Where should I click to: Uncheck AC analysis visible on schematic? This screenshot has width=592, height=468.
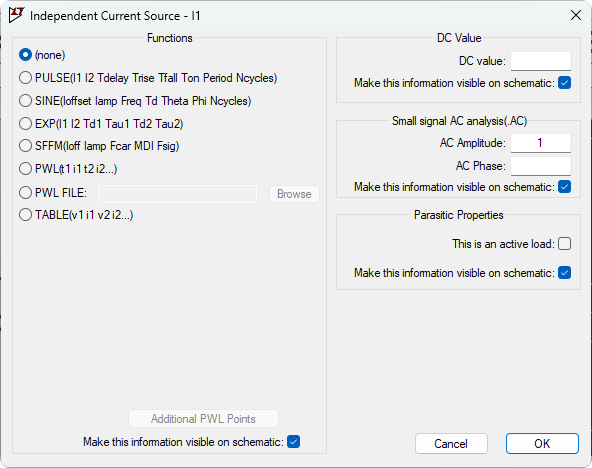(564, 187)
